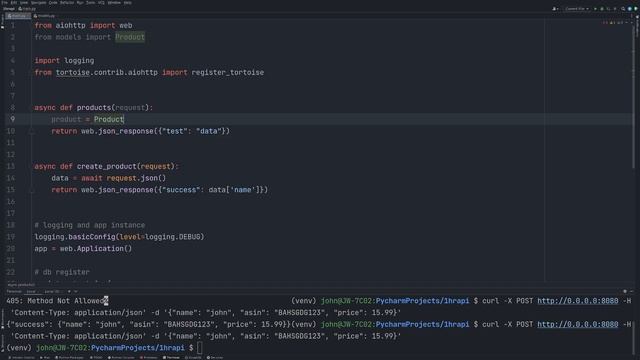
Task: Open the terminal tabs dropdown arrow
Action: click(76, 291)
